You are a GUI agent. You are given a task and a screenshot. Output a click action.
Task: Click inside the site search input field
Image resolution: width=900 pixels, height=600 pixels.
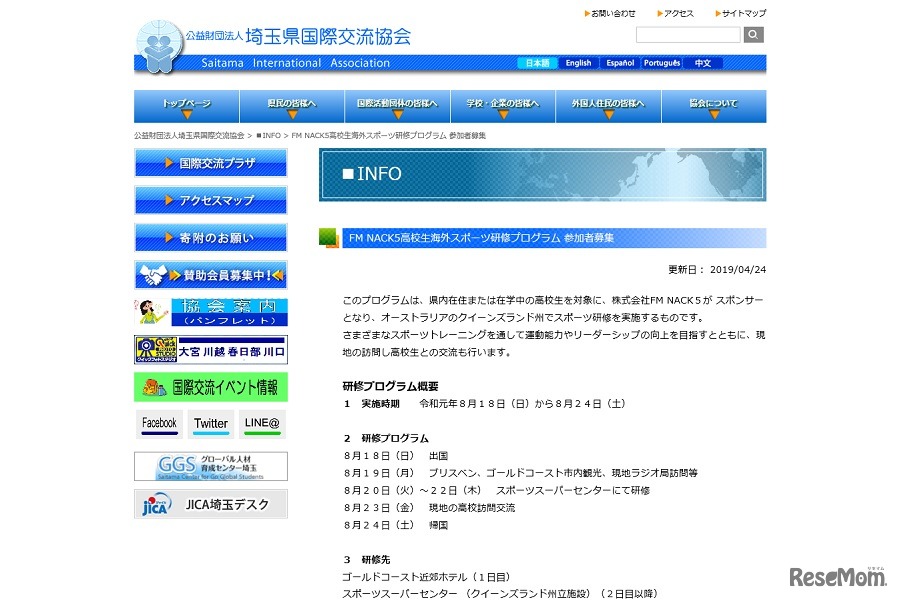[x=688, y=34]
